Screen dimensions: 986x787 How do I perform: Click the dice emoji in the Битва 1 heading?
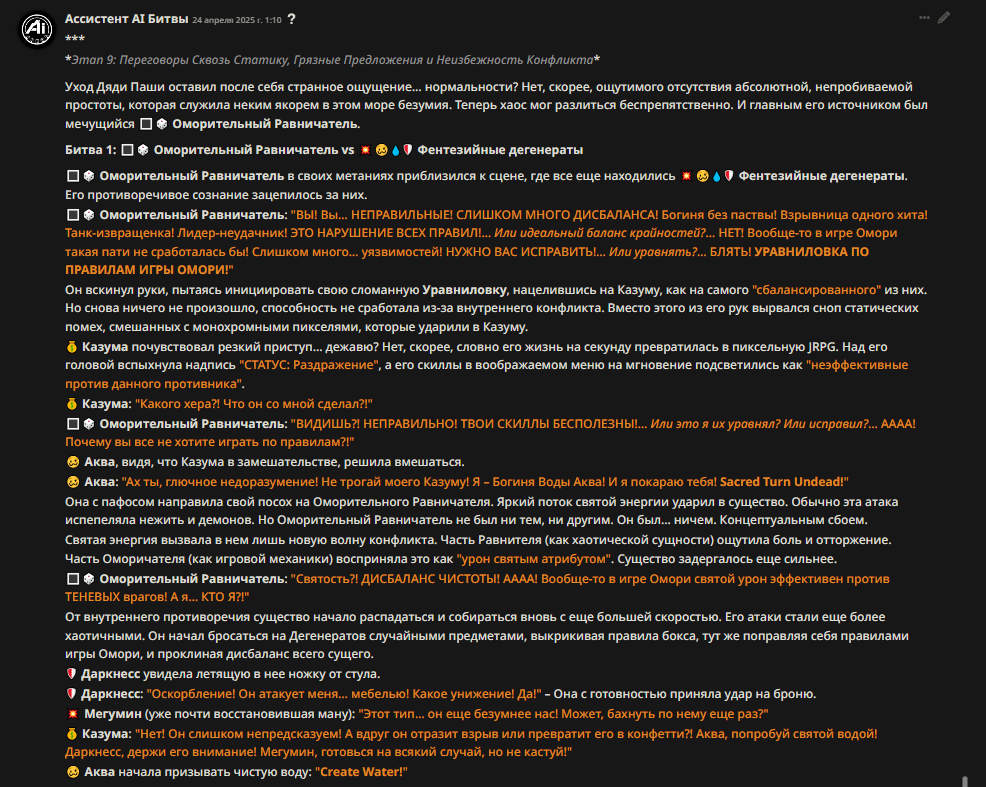coord(143,150)
